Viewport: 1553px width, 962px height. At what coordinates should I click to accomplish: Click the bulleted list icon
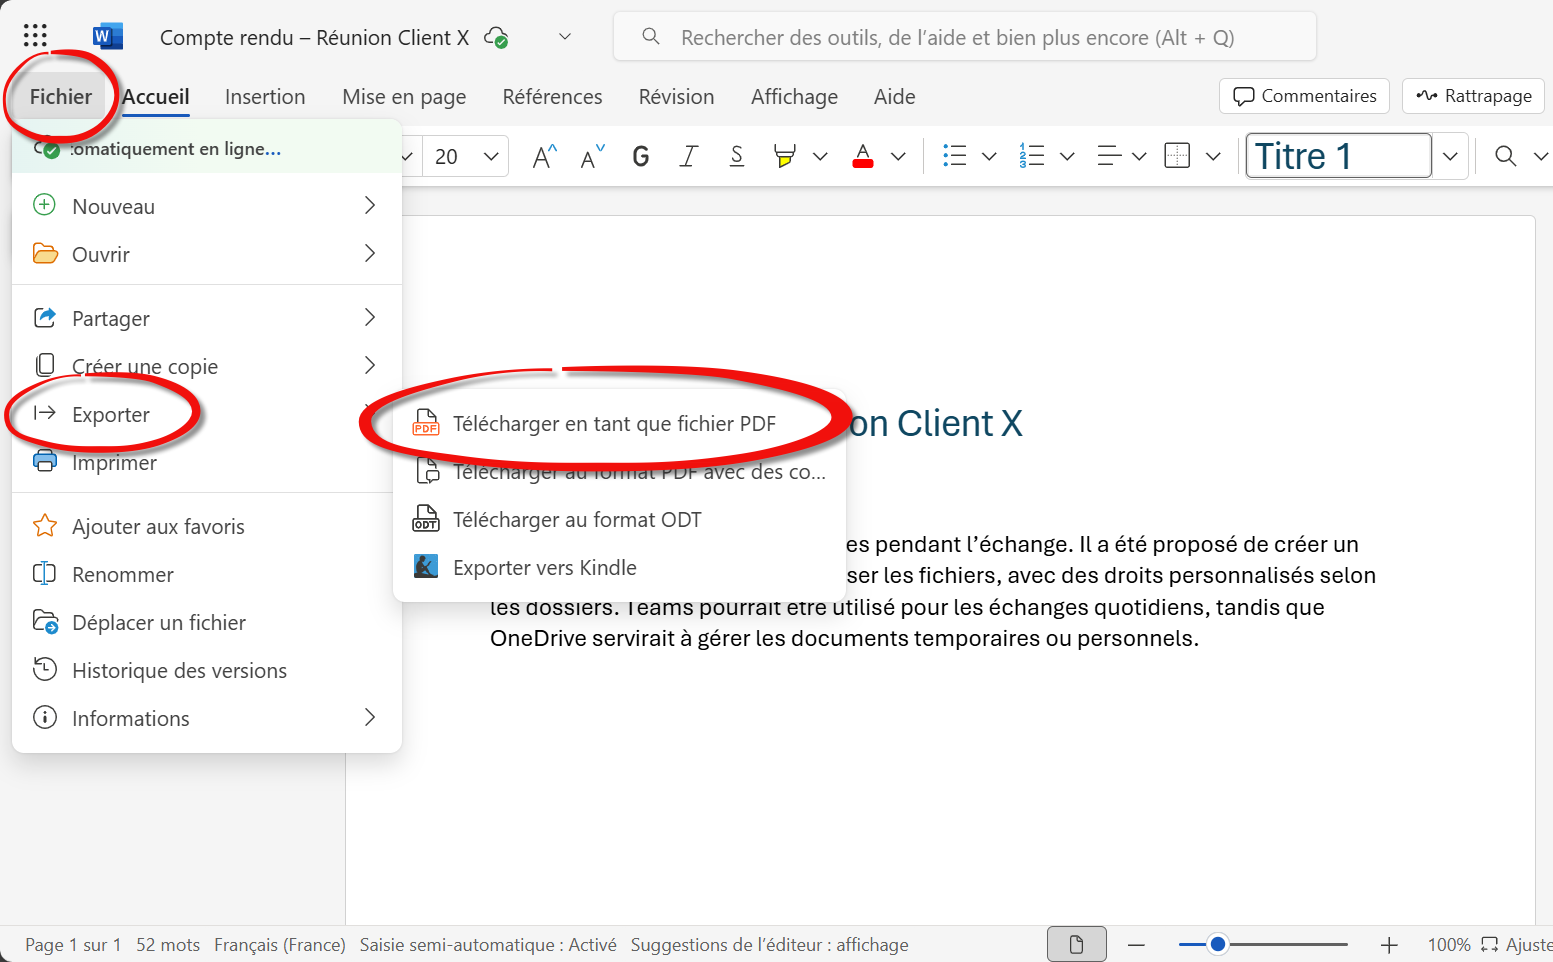(x=955, y=156)
